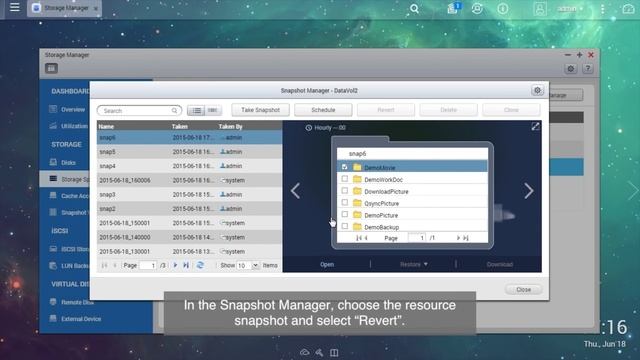Go to next page of snapshot list
This screenshot has height=360, width=640.
click(175, 265)
